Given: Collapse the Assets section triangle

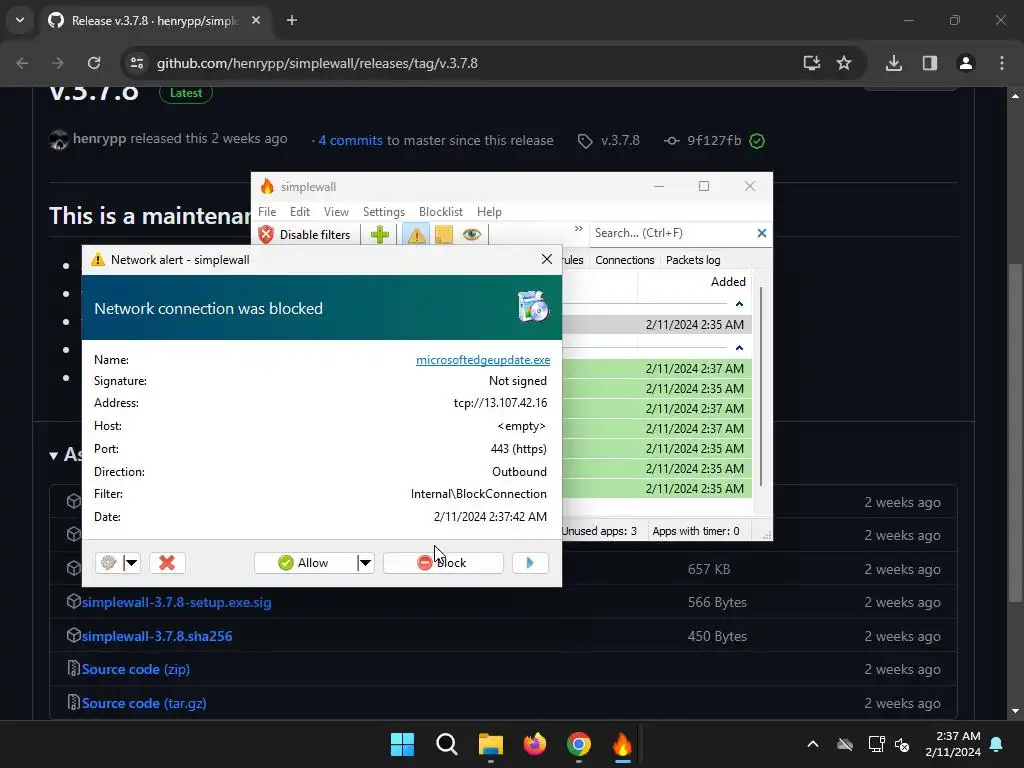Looking at the screenshot, I should coord(54,455).
